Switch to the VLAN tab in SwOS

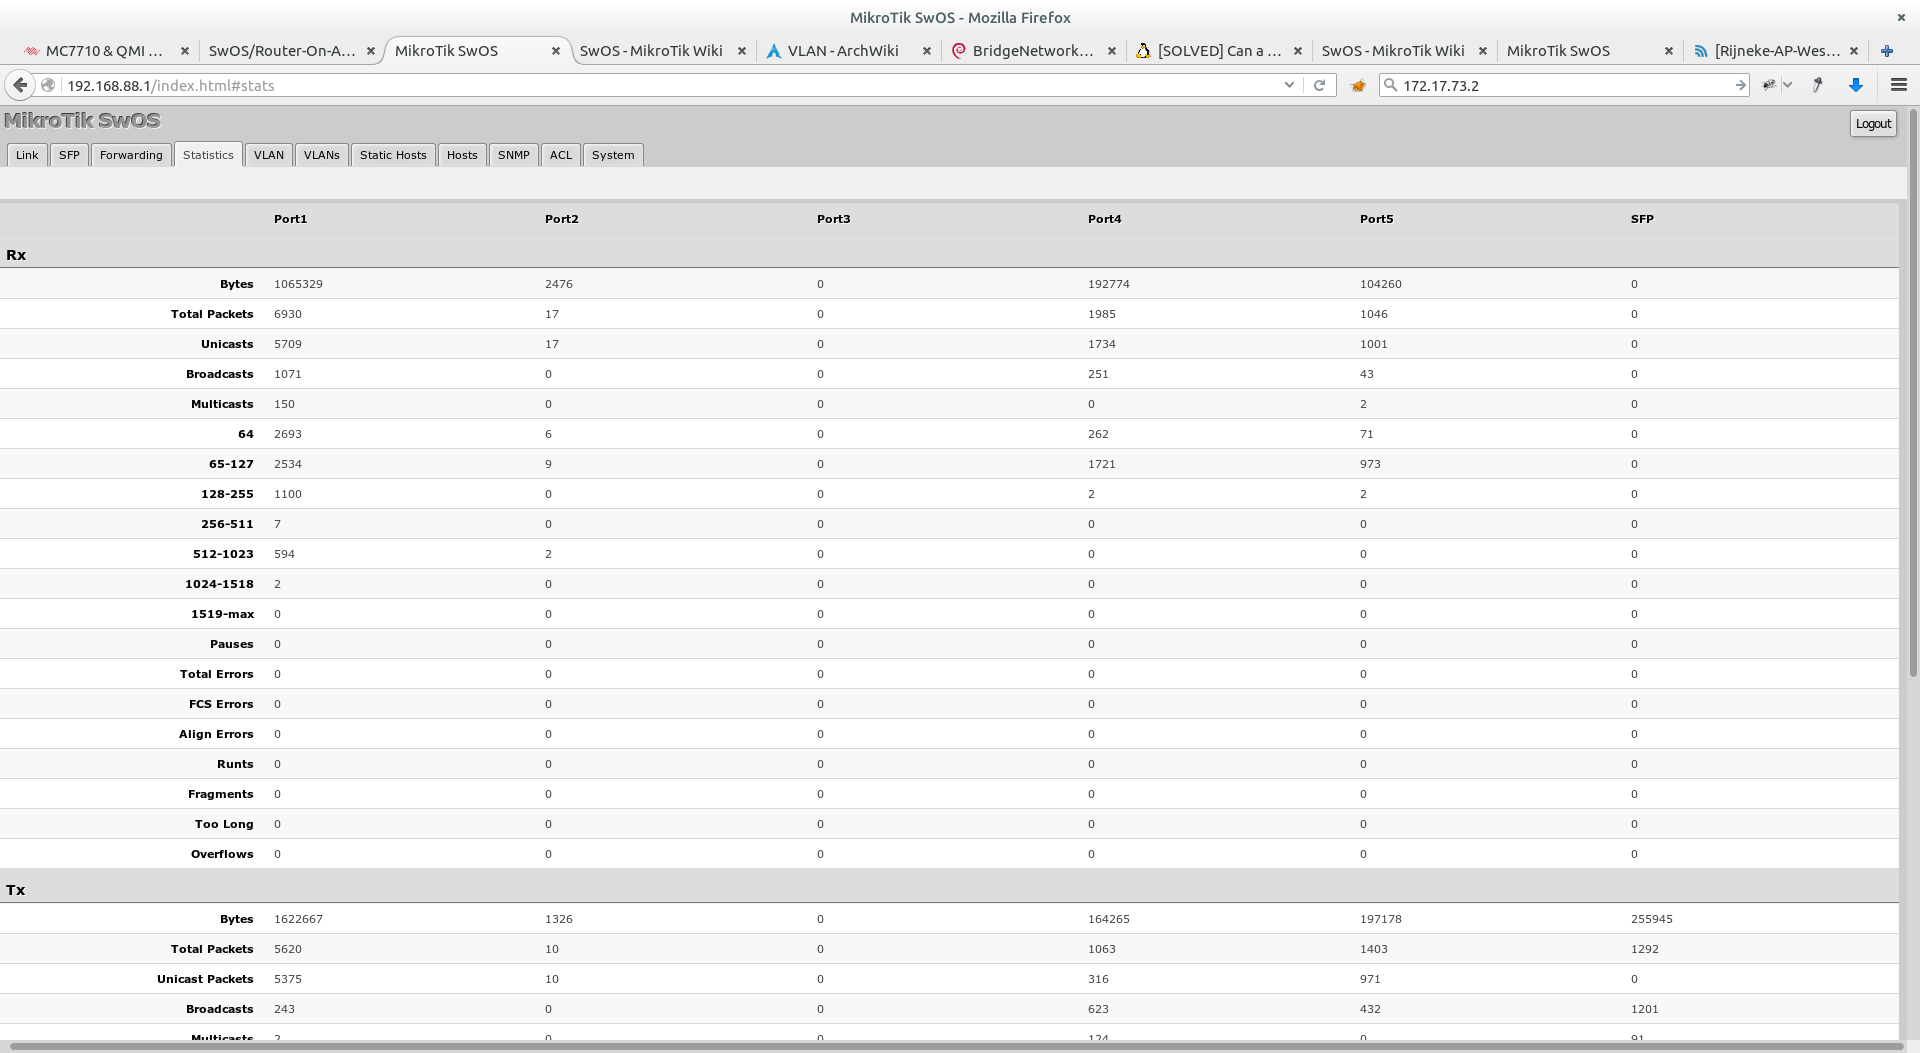[268, 155]
